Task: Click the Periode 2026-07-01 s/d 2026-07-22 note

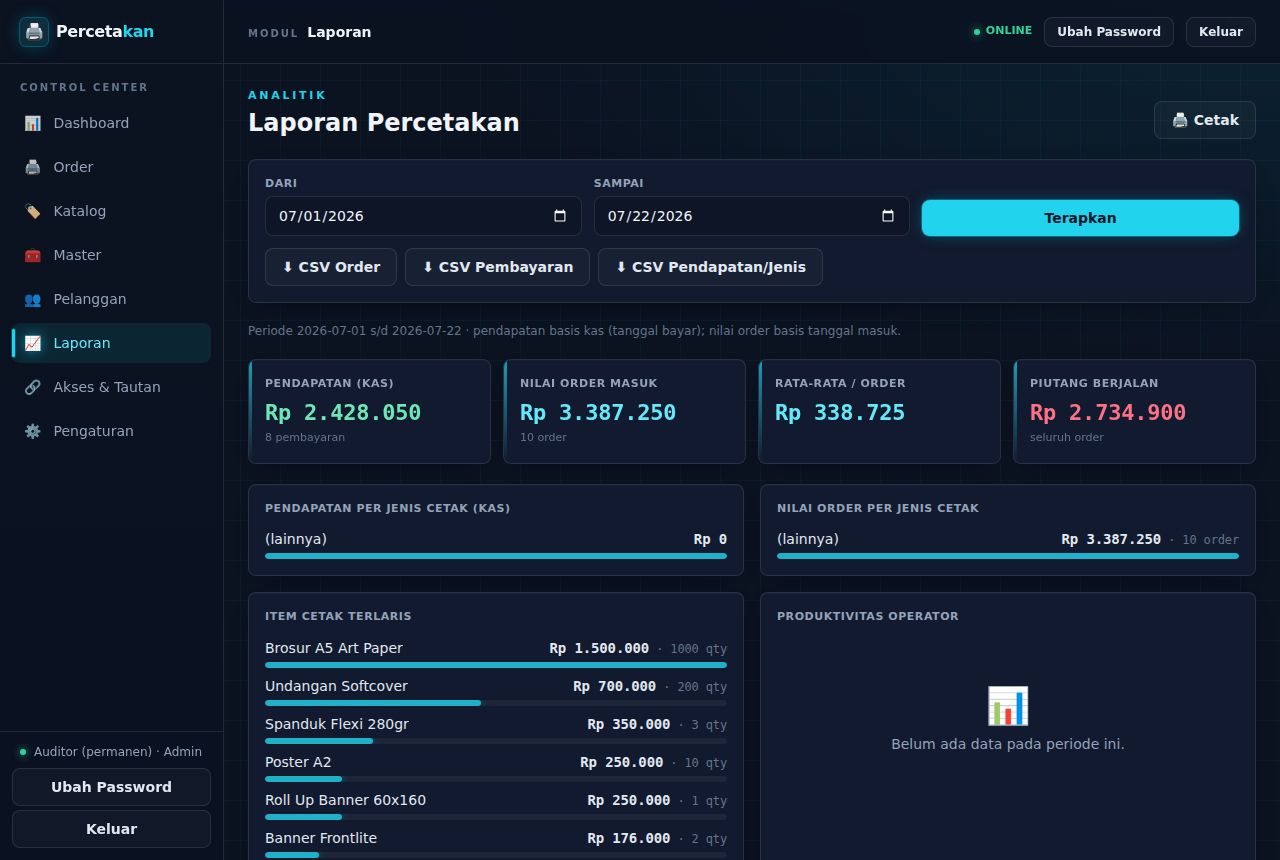Action: (574, 330)
